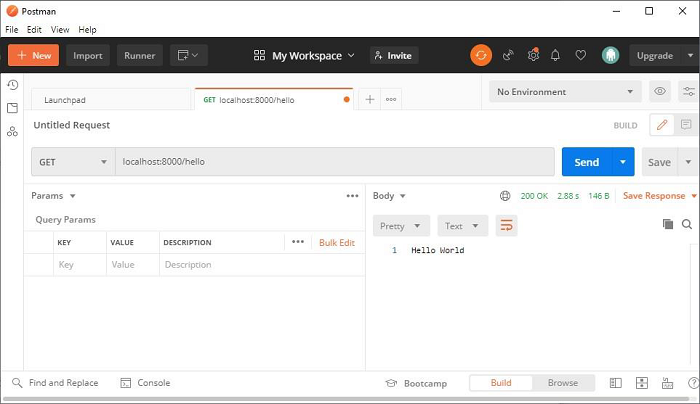Screen dimensions: 700x404
Task: Open the comments icon beside the pencil
Action: (x=686, y=125)
